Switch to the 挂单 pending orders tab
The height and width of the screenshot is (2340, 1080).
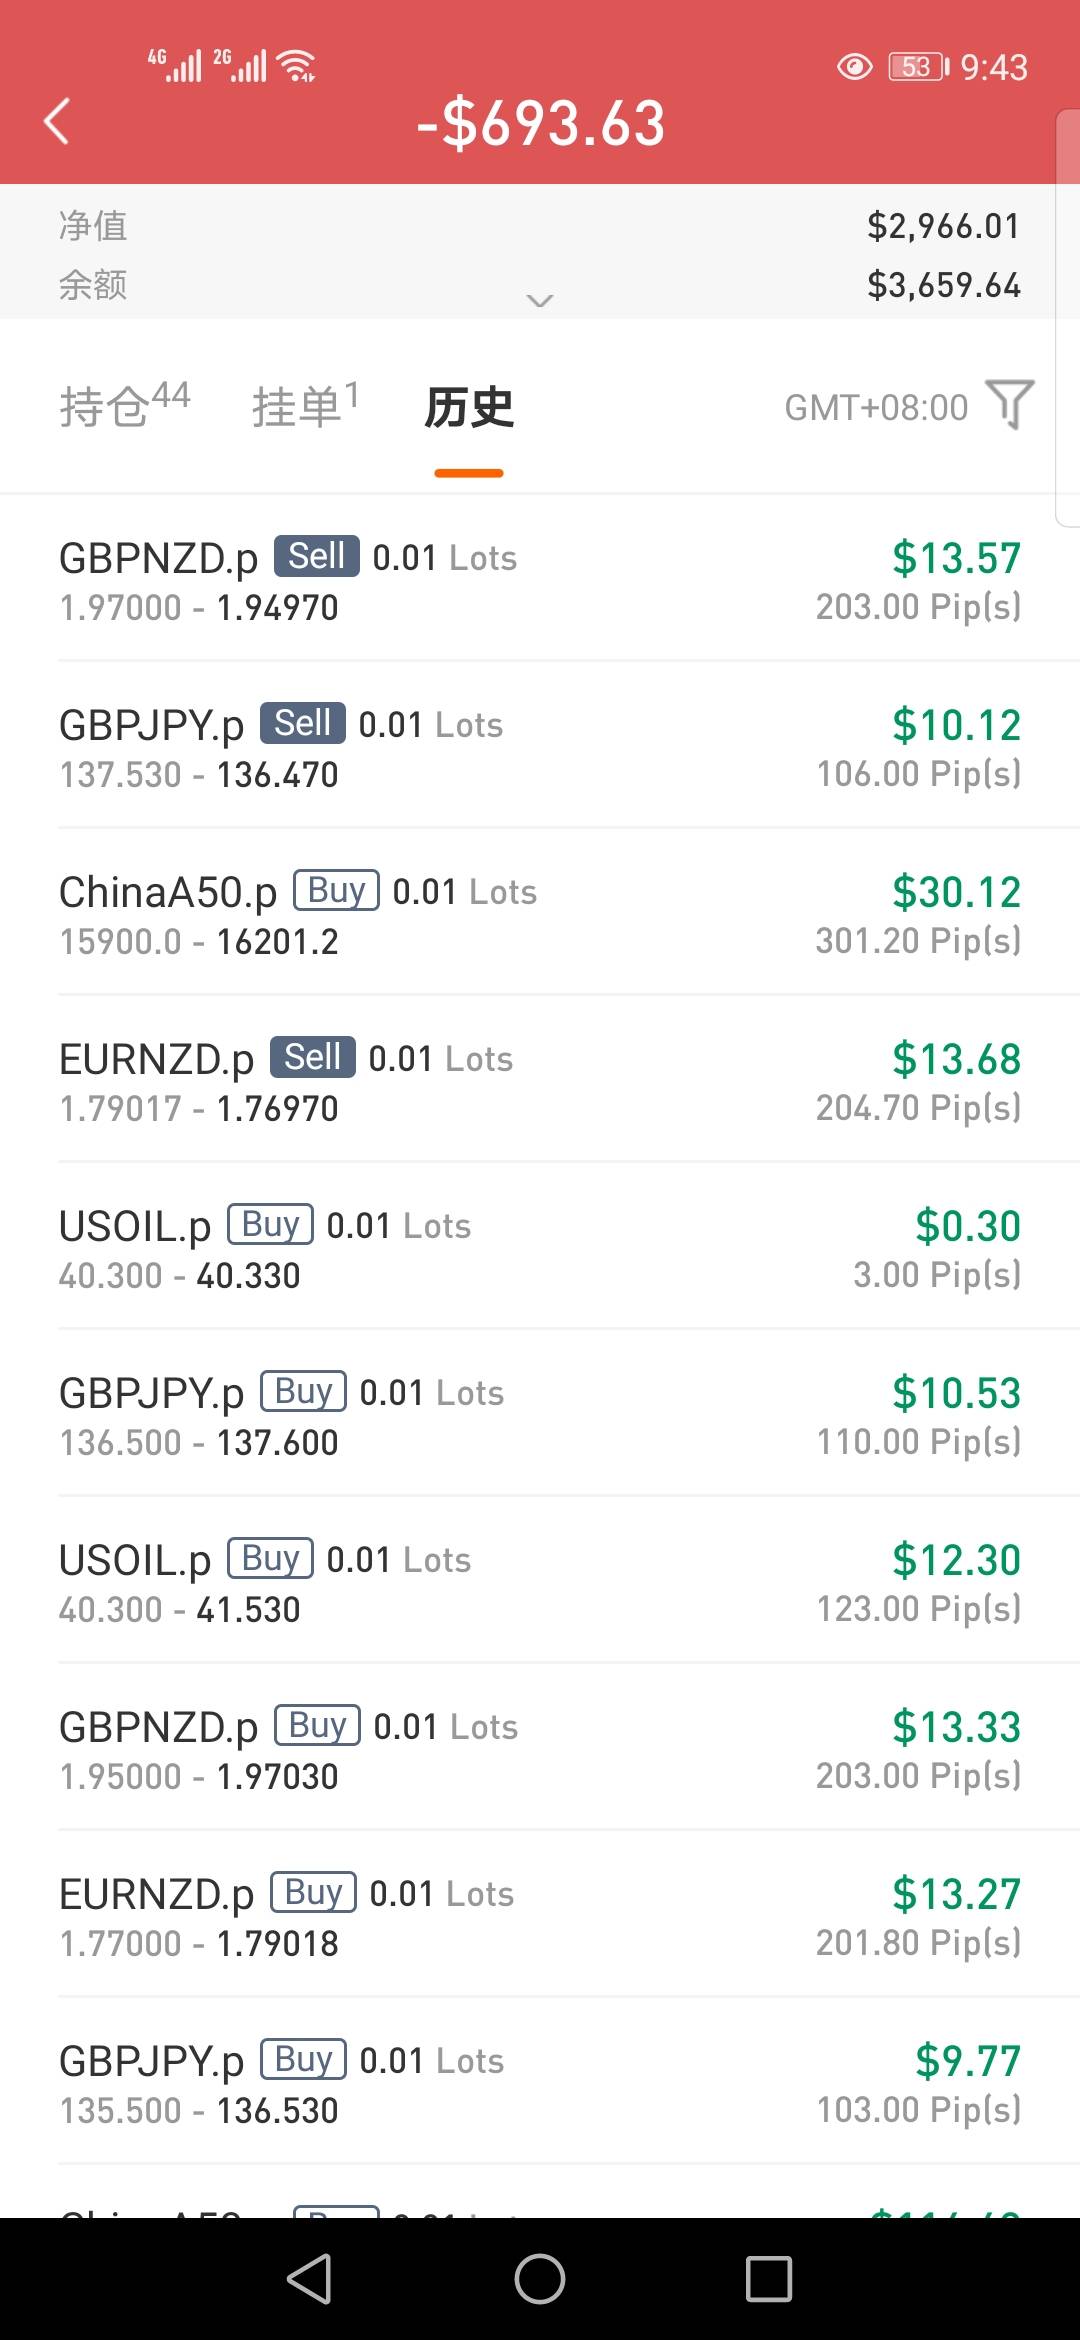click(305, 406)
